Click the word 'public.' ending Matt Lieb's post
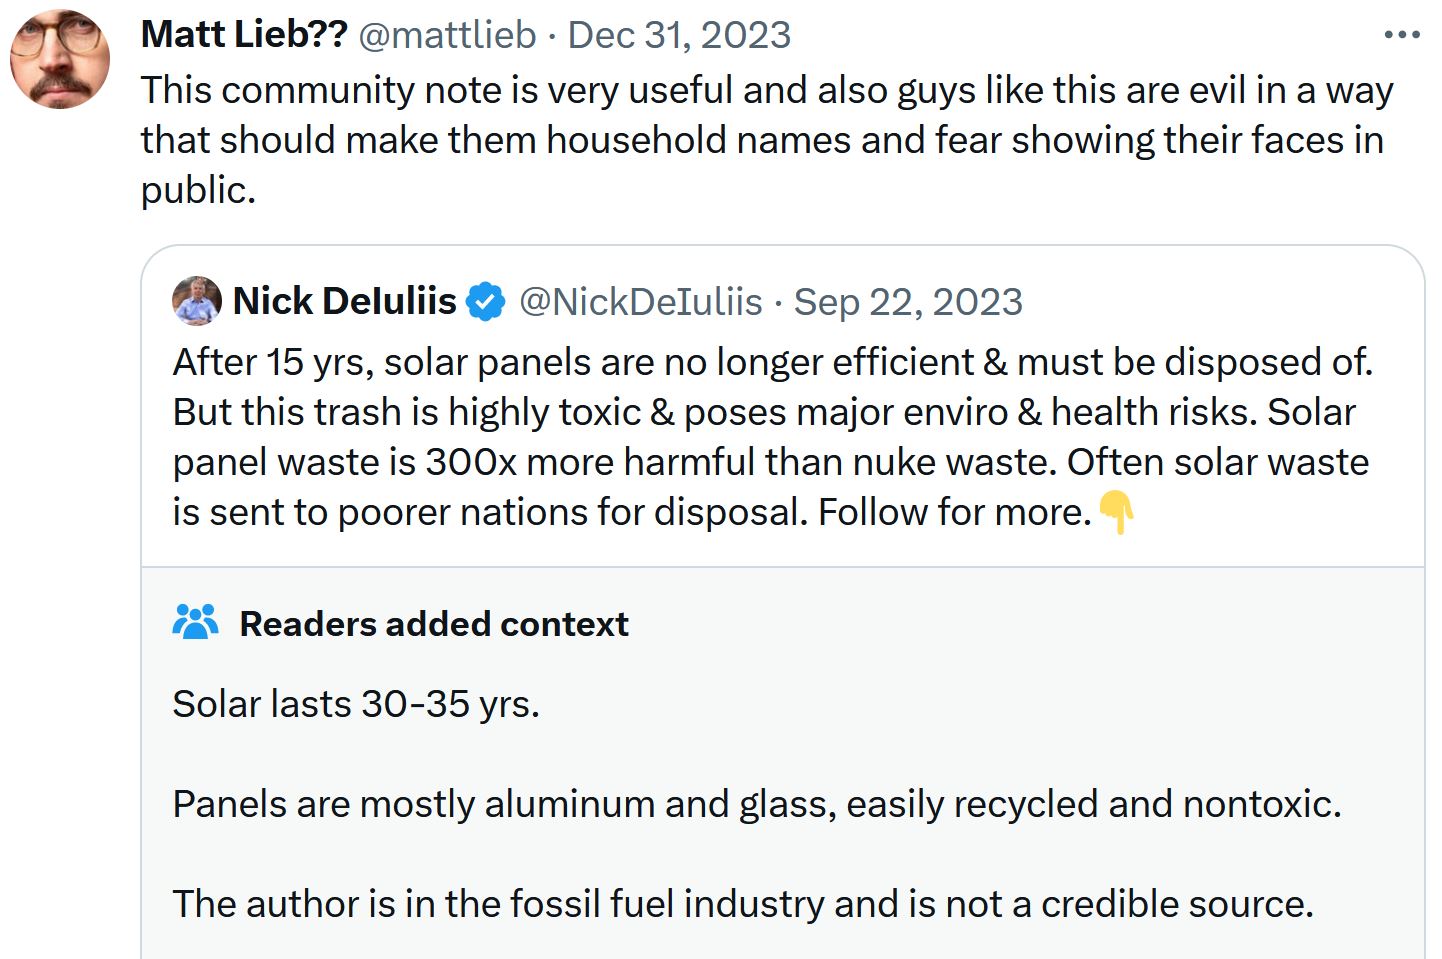The width and height of the screenshot is (1442, 959). click(x=198, y=190)
